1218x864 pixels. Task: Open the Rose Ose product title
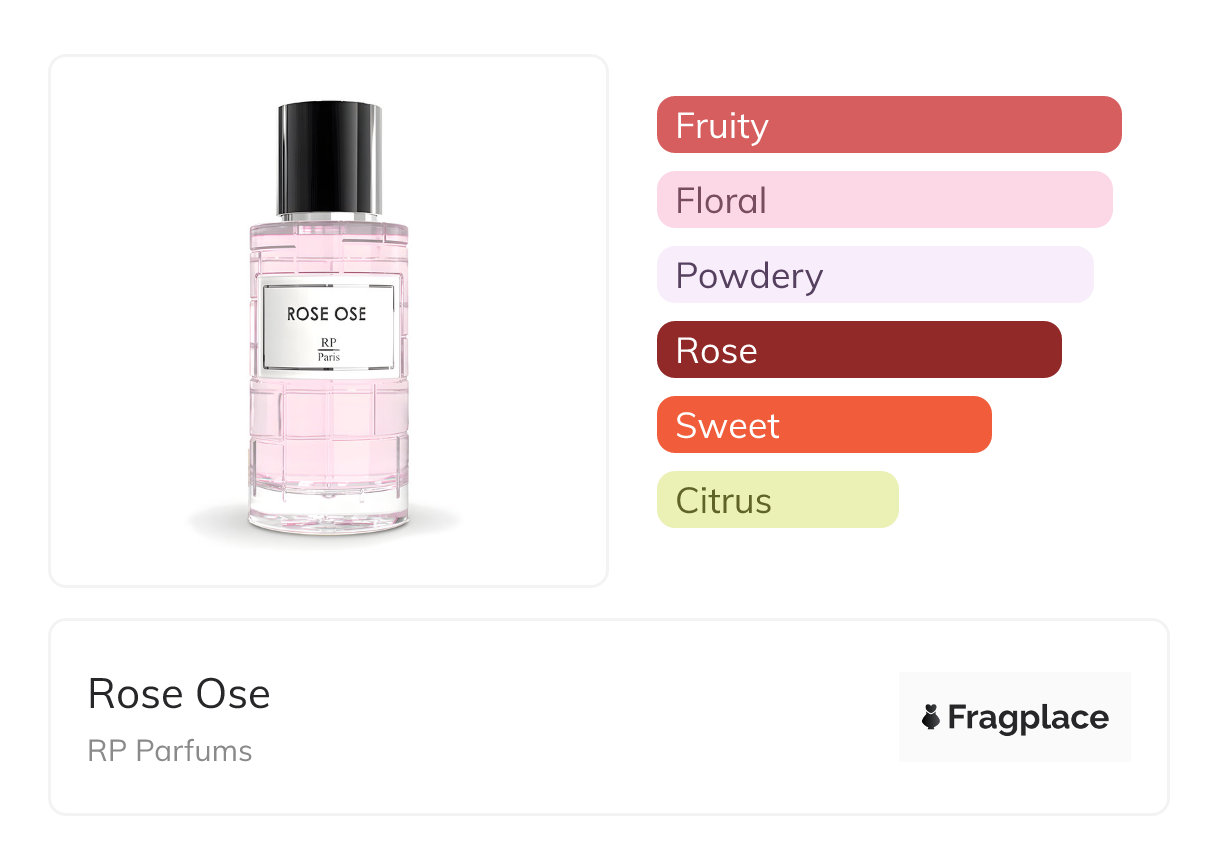coord(179,694)
